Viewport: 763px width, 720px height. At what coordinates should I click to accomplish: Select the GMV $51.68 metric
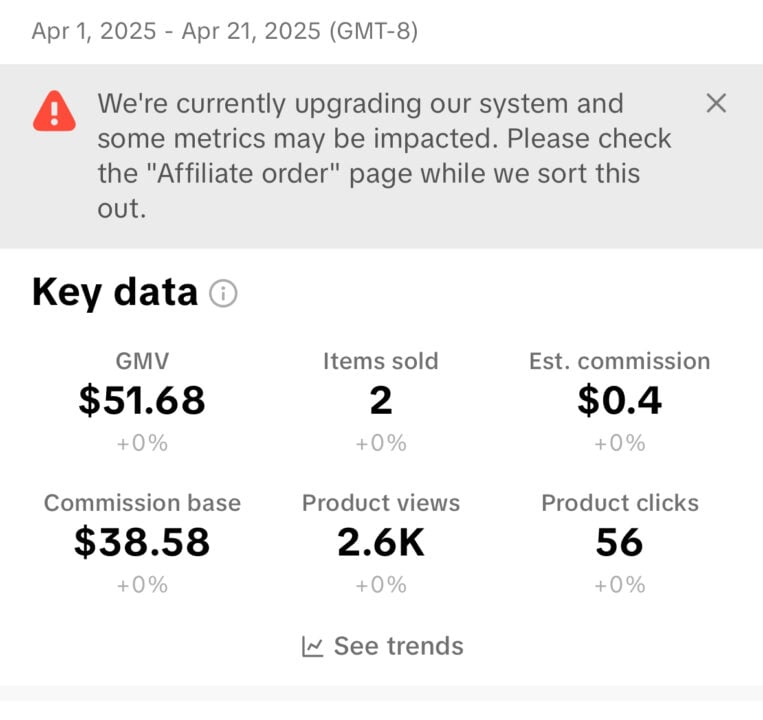[x=142, y=402]
